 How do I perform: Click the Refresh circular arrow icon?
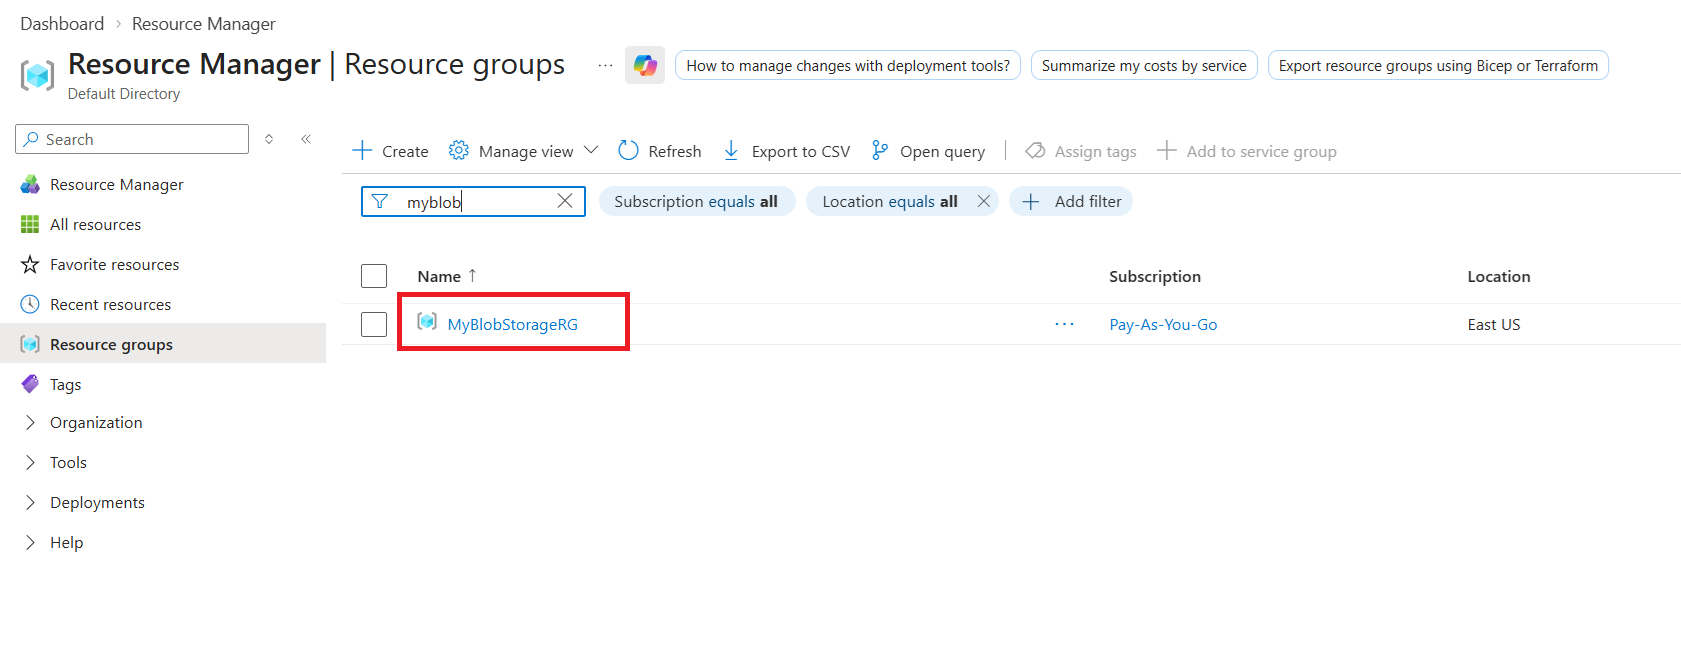[x=628, y=150]
